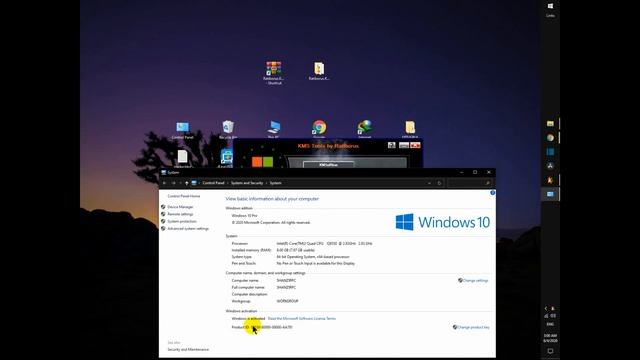Open the Ratiborus zipped folder icon
Screen dimensions: 640x360
319,71
